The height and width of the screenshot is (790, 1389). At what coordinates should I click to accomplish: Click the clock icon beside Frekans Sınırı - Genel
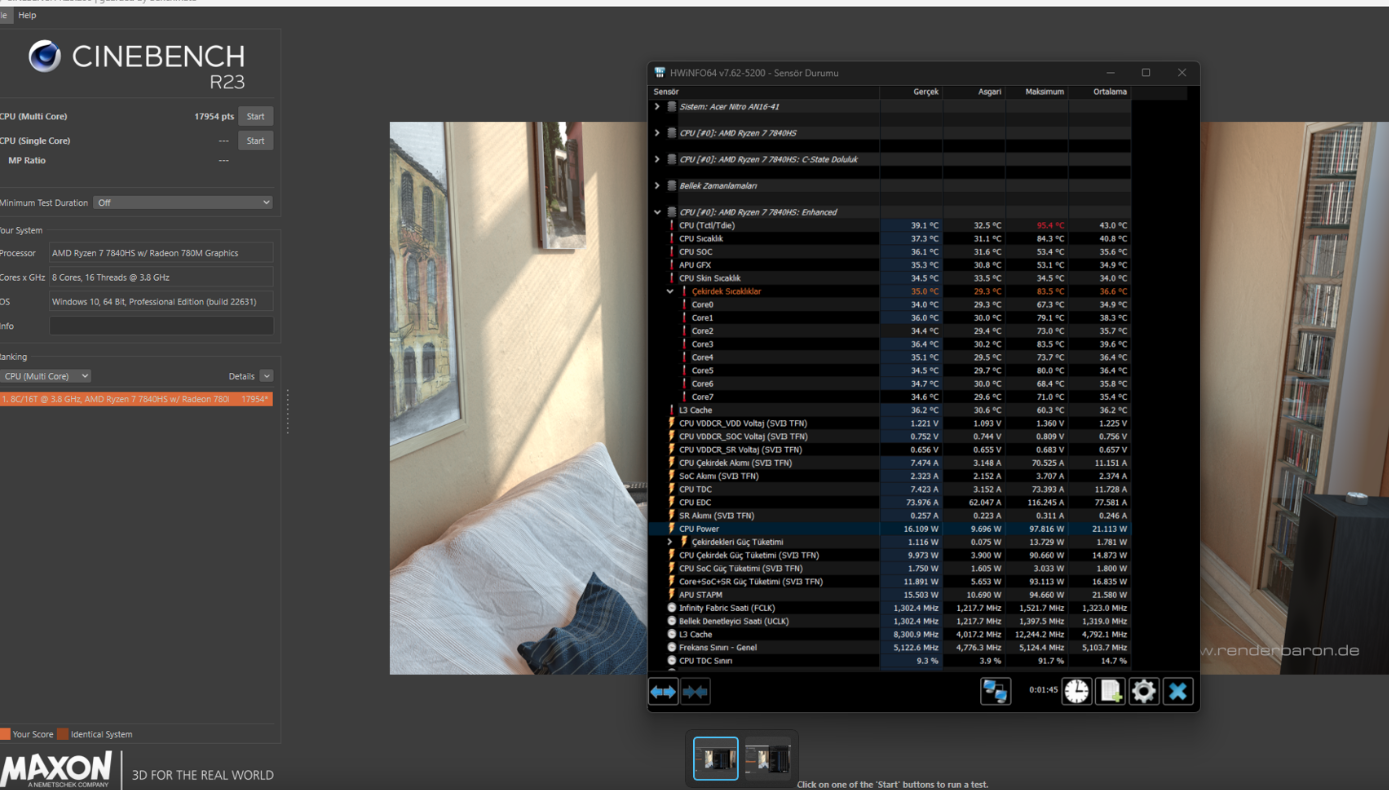pos(672,647)
